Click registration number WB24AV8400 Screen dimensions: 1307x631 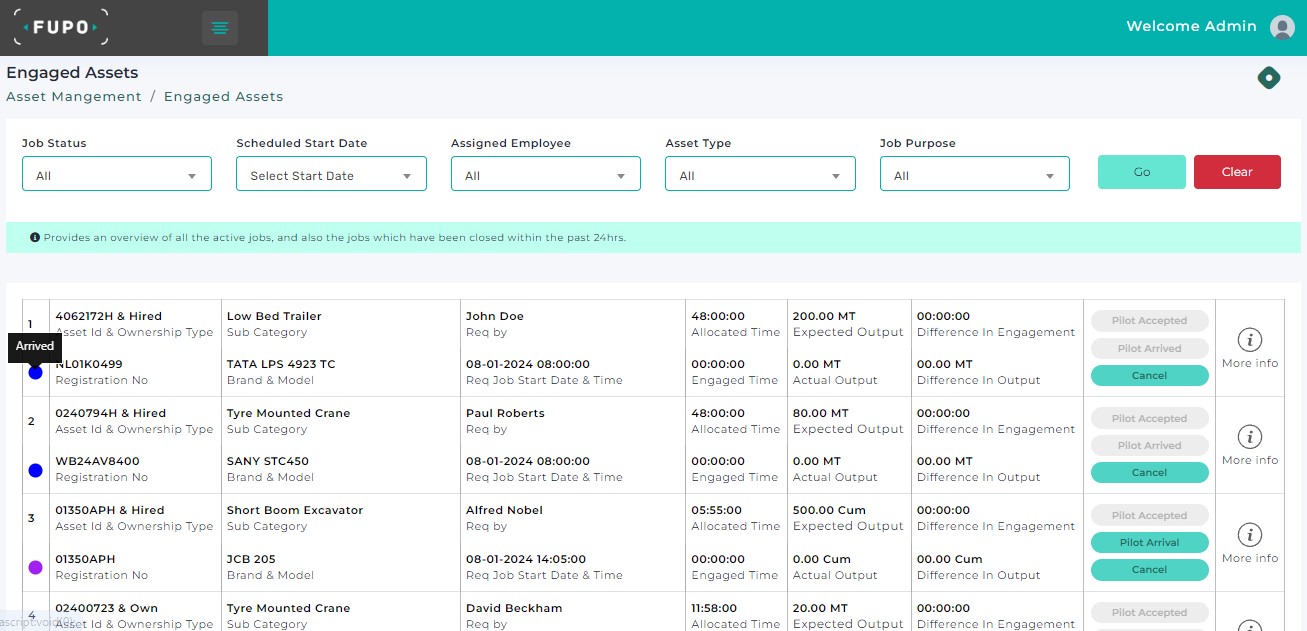point(97,462)
